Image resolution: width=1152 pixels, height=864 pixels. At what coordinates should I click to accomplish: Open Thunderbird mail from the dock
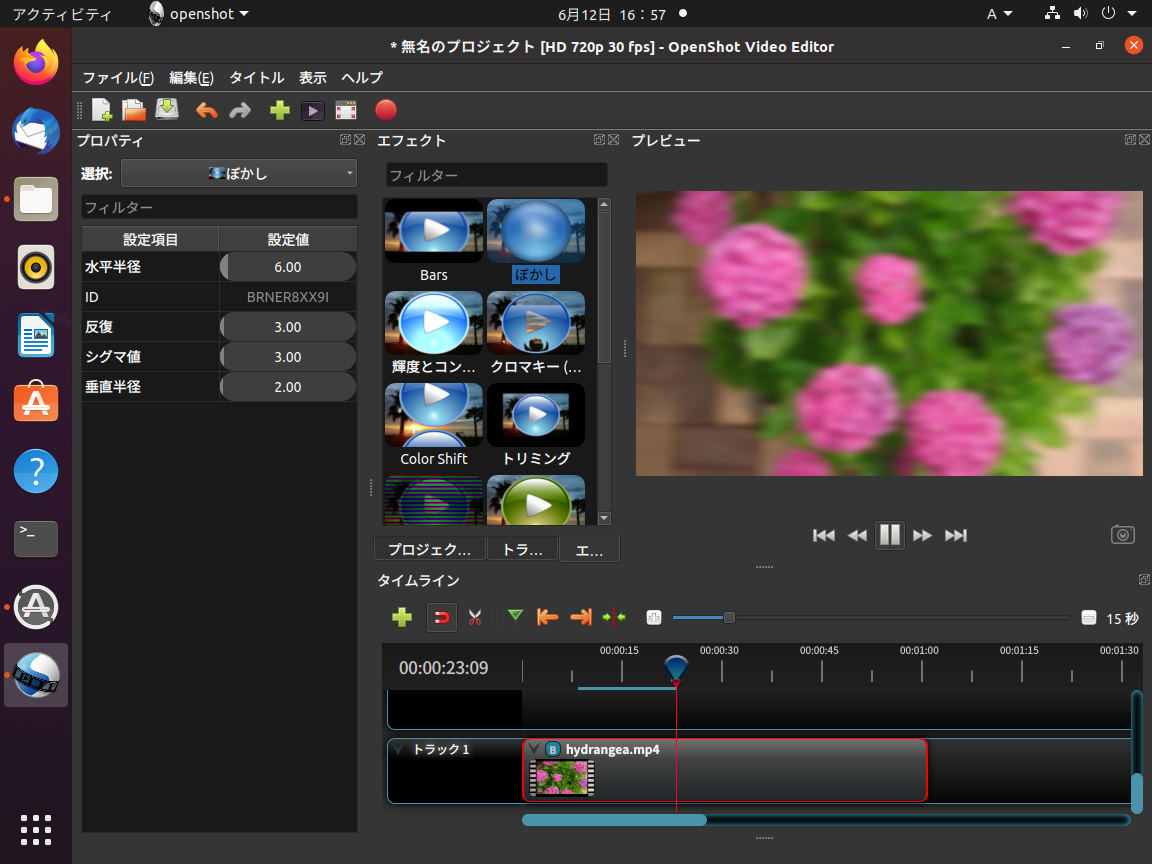coord(35,131)
